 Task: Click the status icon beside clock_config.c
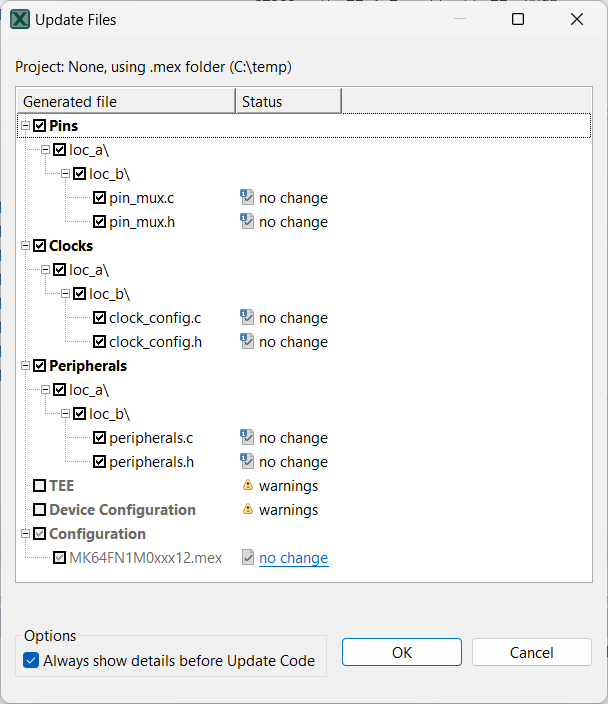(x=247, y=318)
